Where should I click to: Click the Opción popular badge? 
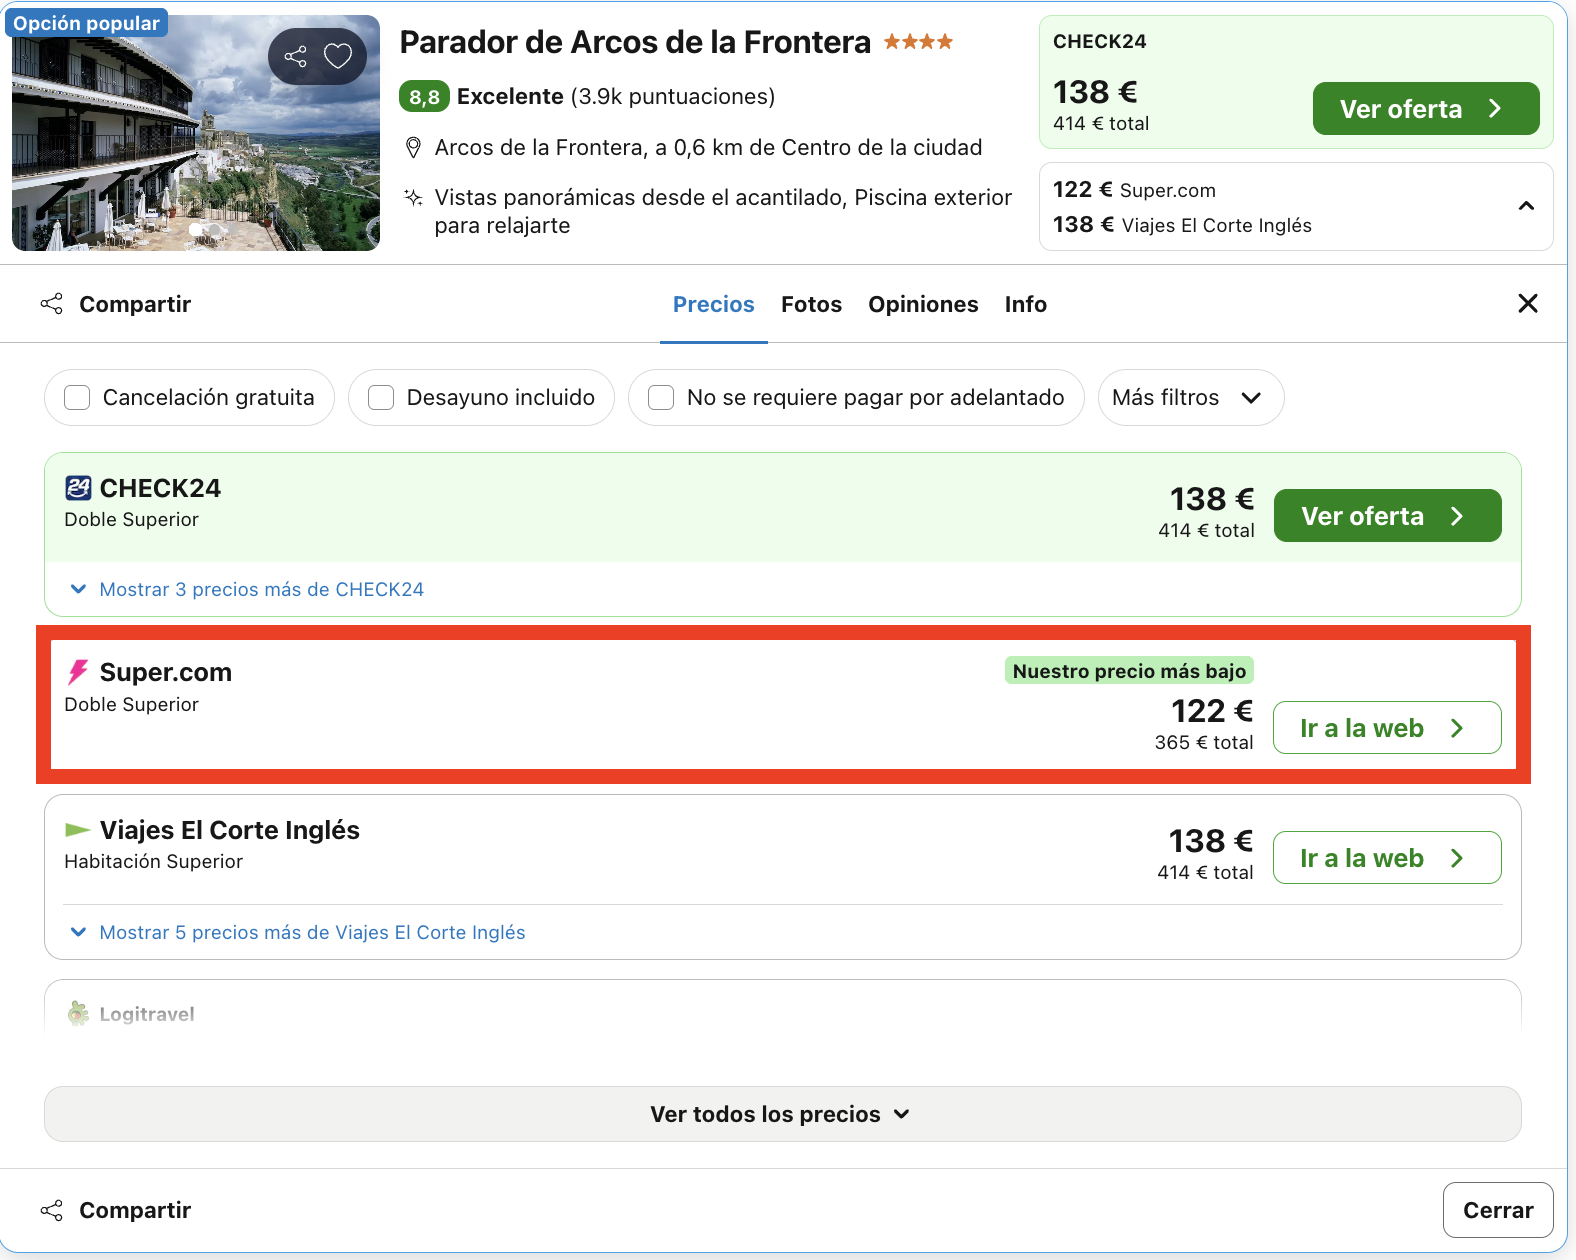(87, 23)
